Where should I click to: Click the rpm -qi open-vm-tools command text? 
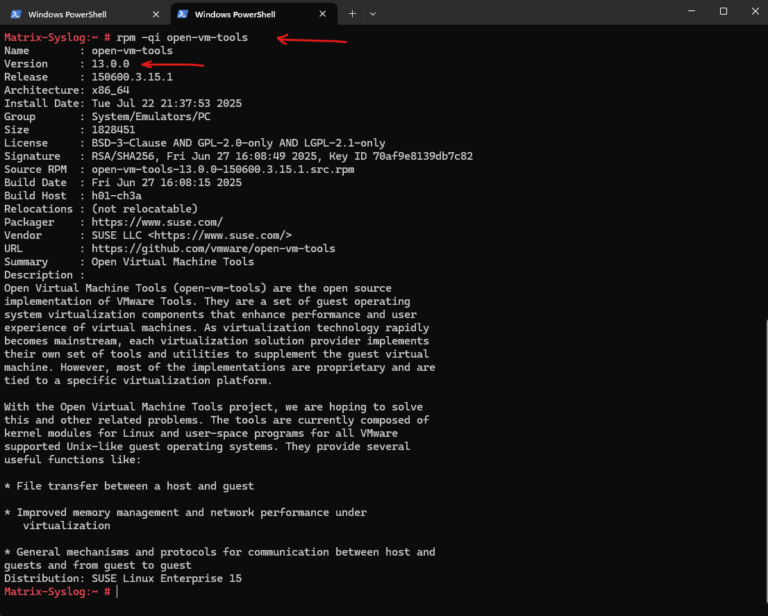(x=182, y=37)
